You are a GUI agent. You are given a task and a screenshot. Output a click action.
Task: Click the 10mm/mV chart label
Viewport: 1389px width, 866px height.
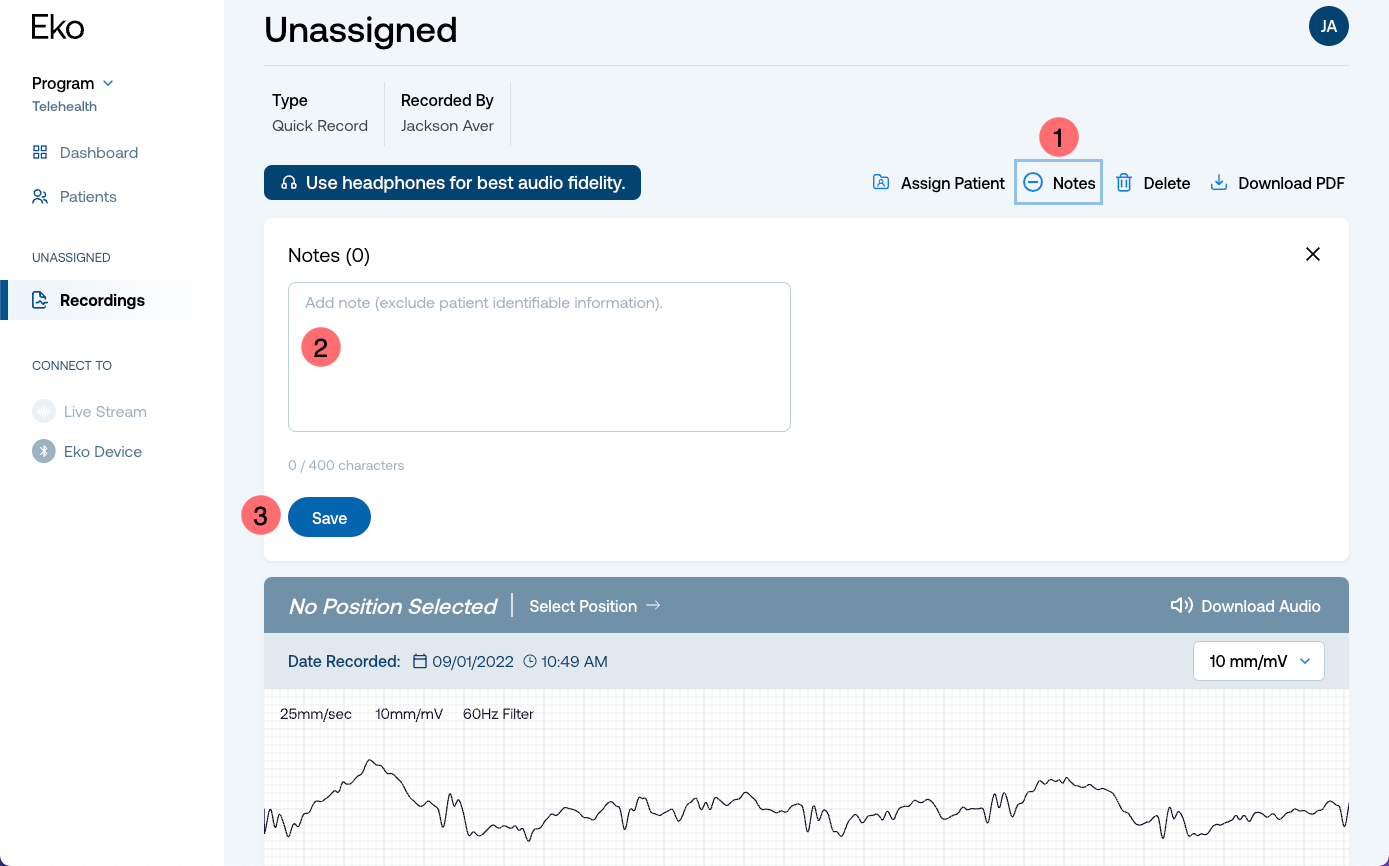click(x=409, y=714)
